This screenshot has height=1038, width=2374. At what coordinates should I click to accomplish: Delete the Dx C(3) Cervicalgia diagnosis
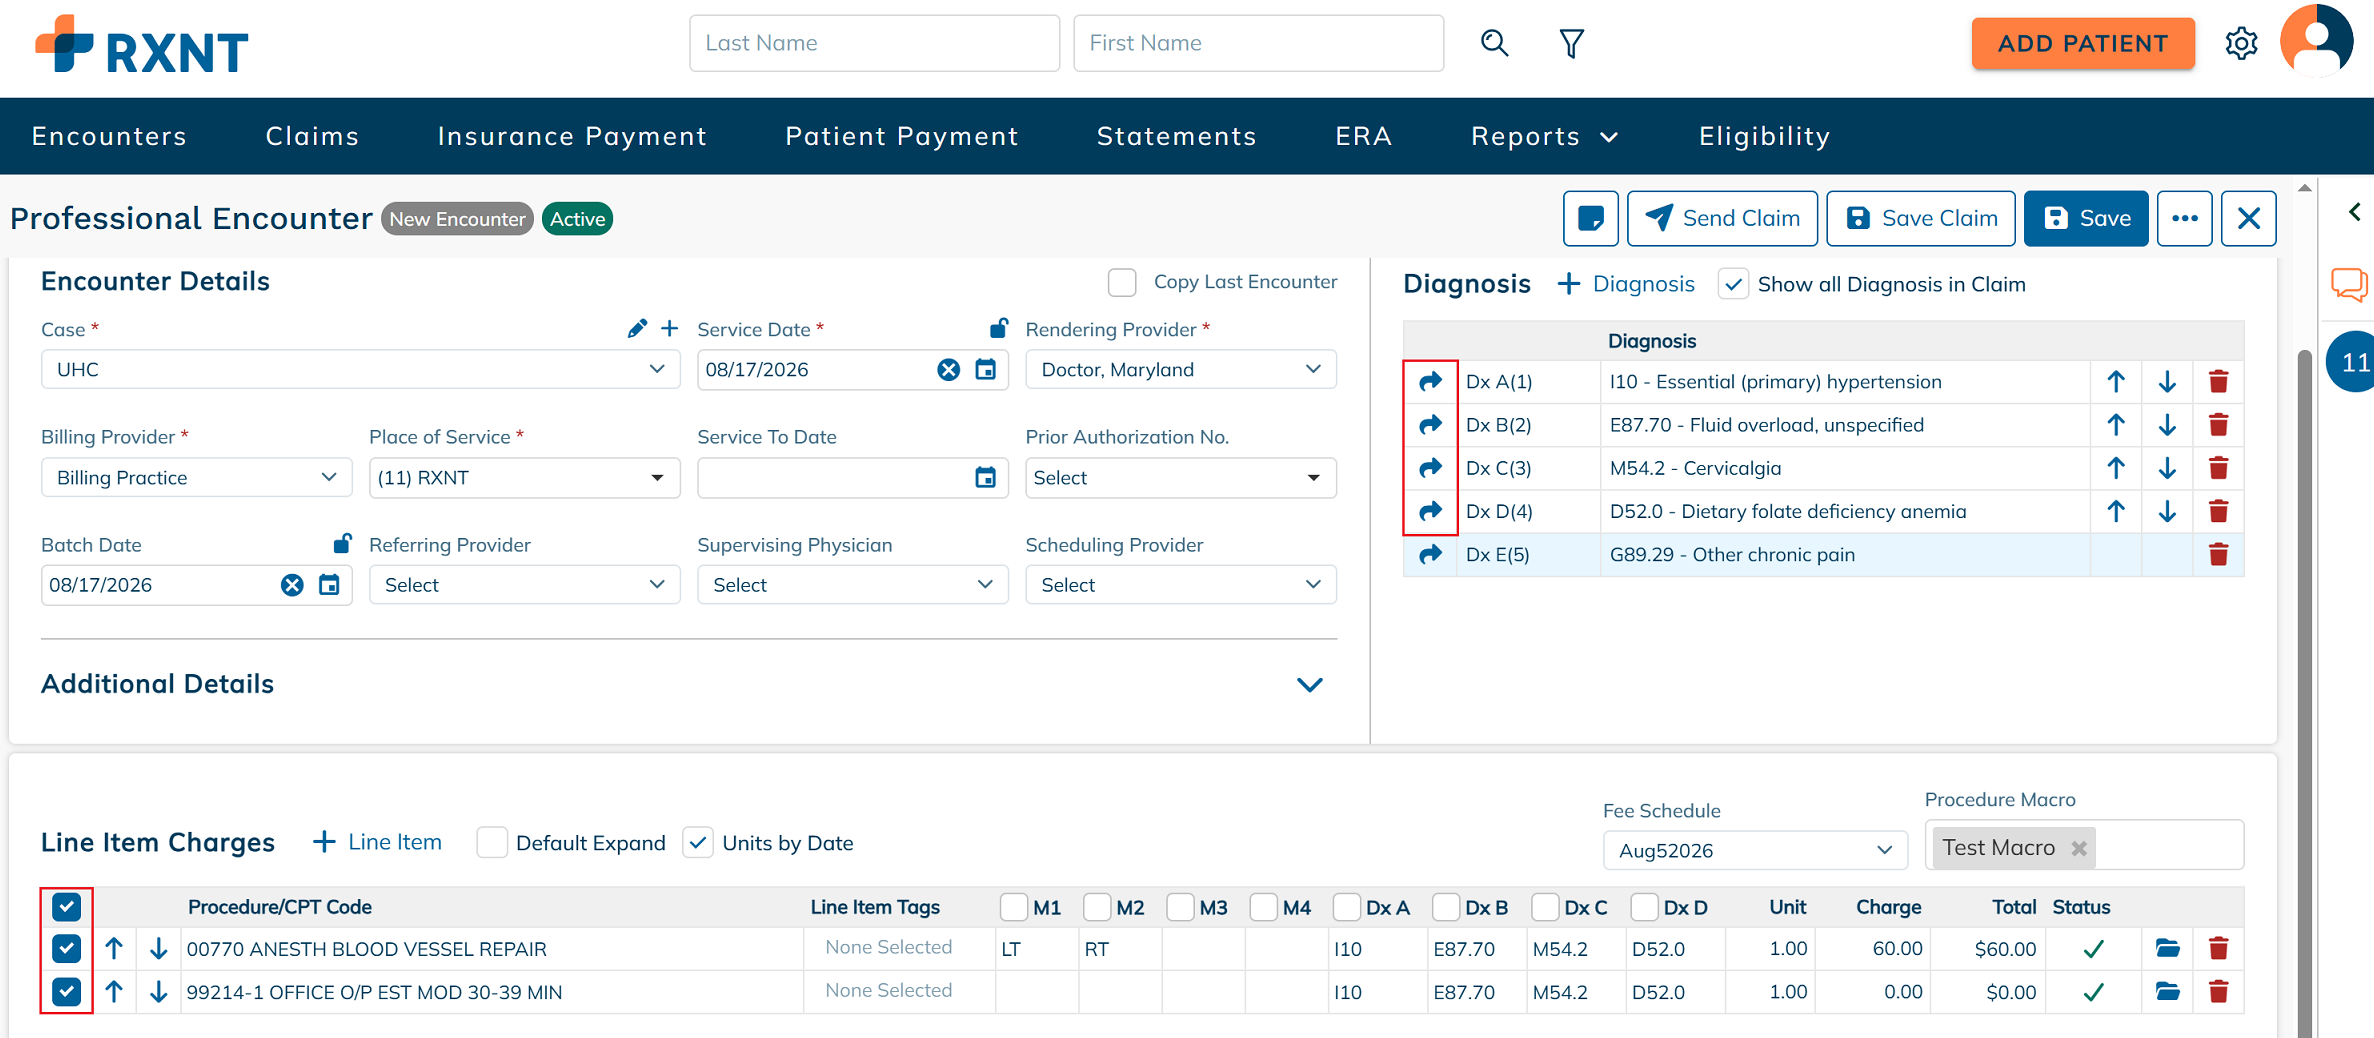[2218, 468]
